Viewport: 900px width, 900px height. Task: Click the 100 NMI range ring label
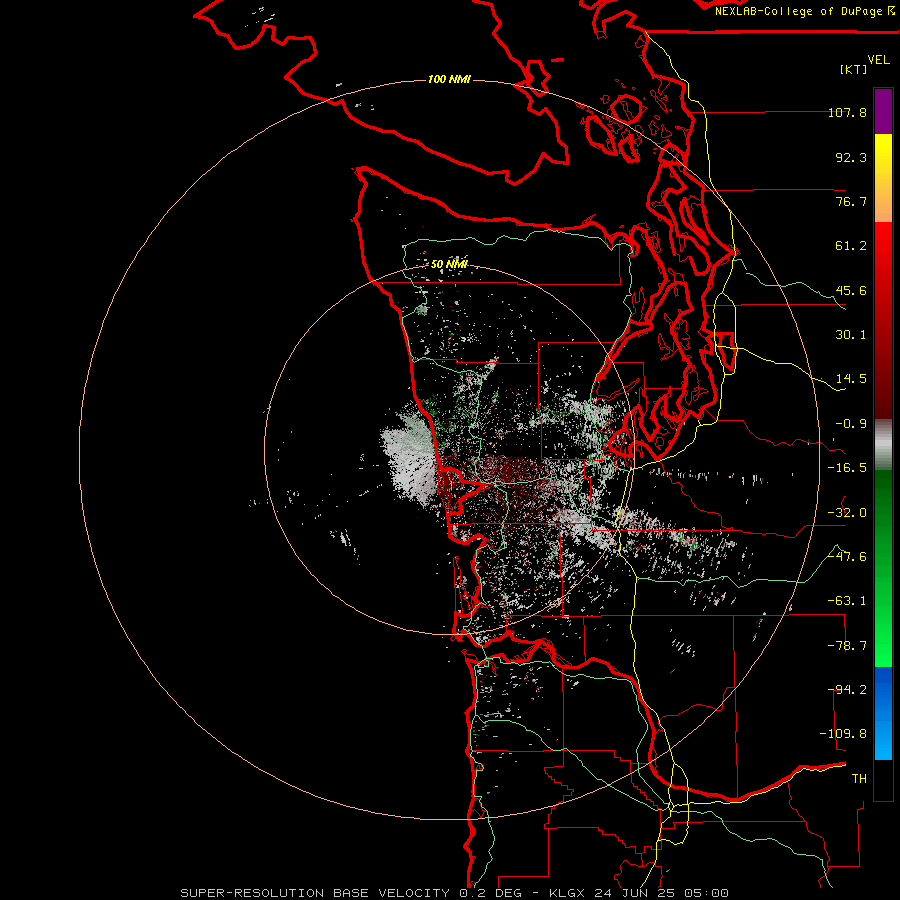pyautogui.click(x=449, y=79)
